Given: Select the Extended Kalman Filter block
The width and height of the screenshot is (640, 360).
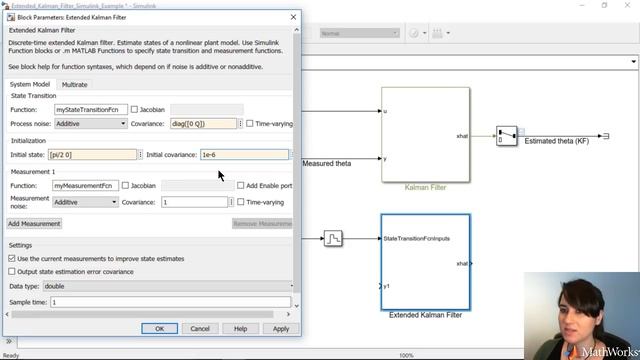Looking at the screenshot, I should pyautogui.click(x=425, y=262).
